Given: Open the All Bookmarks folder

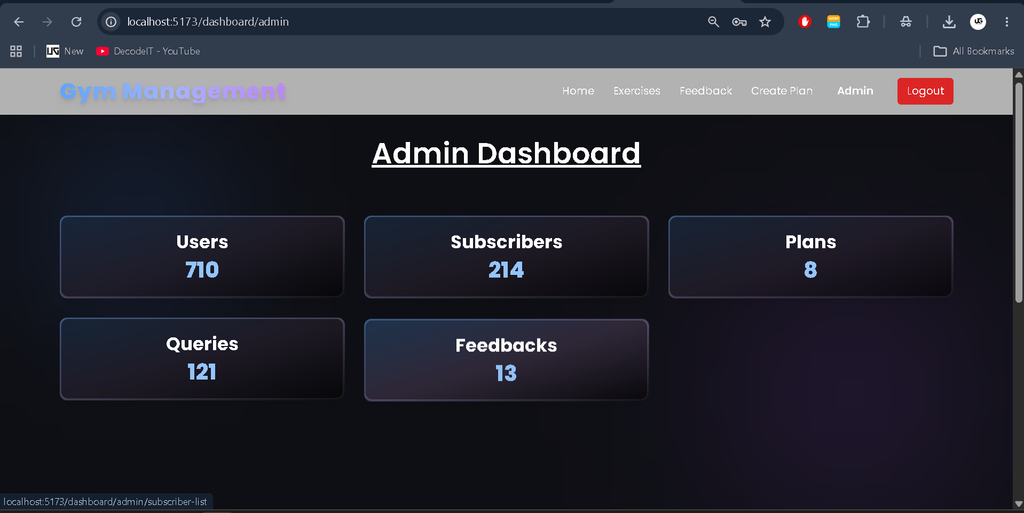Looking at the screenshot, I should click(x=974, y=51).
